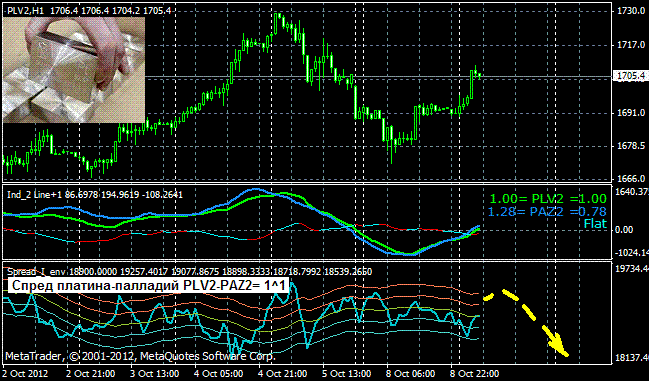
Task: Click the 5 Oct 13:00 time marker
Action: click(346, 374)
